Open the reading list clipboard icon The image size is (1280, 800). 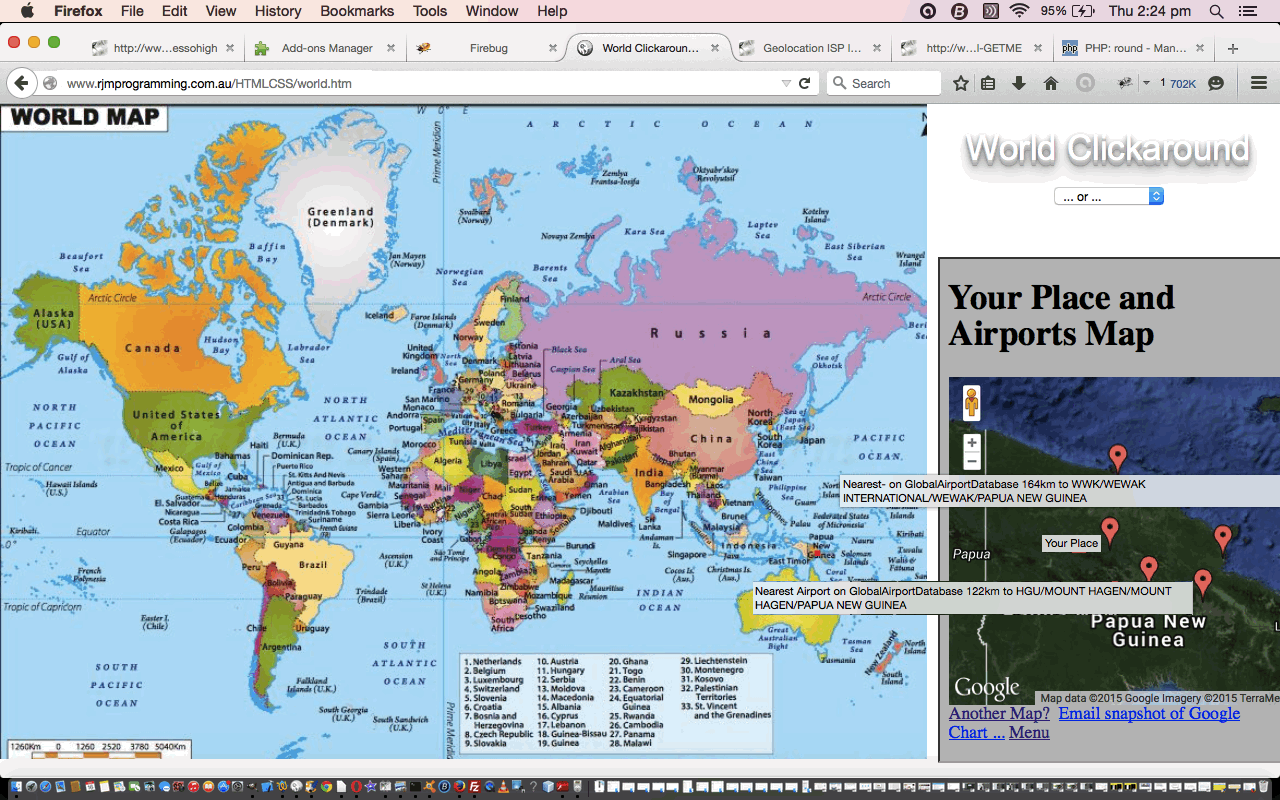pos(987,83)
